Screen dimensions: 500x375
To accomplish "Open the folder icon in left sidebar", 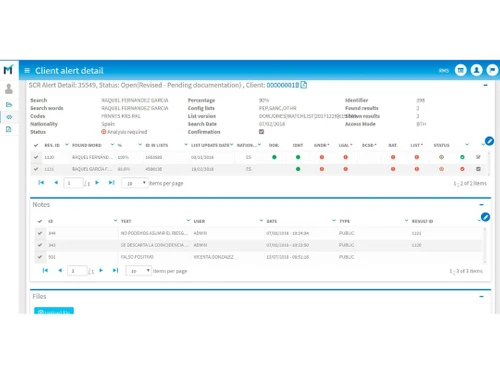I will 9,105.
